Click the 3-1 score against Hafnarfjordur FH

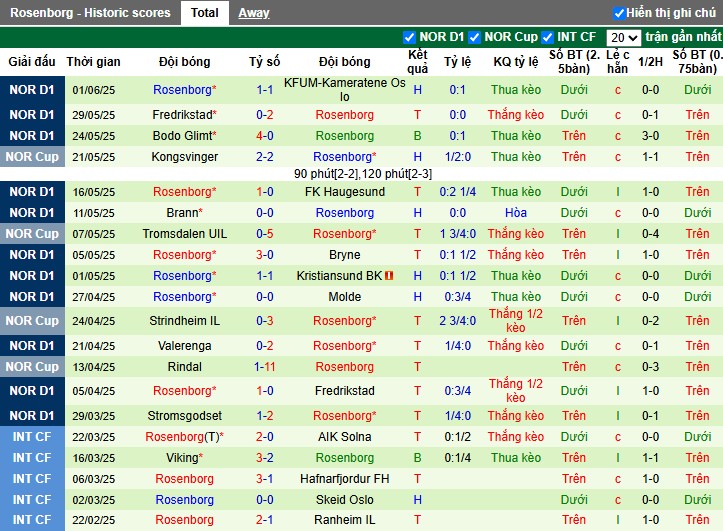point(265,479)
